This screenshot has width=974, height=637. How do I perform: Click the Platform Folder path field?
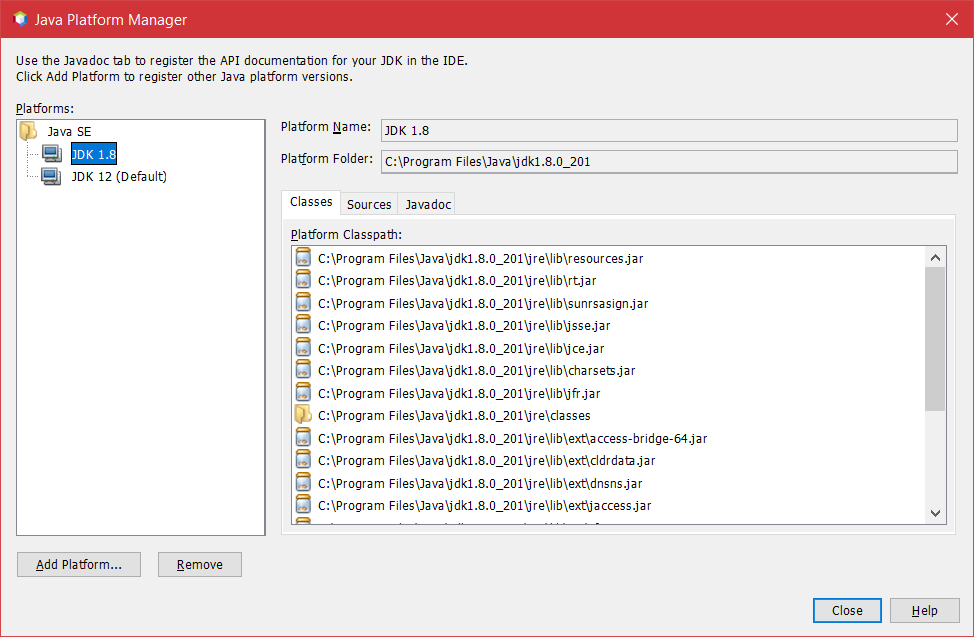pyautogui.click(x=668, y=161)
